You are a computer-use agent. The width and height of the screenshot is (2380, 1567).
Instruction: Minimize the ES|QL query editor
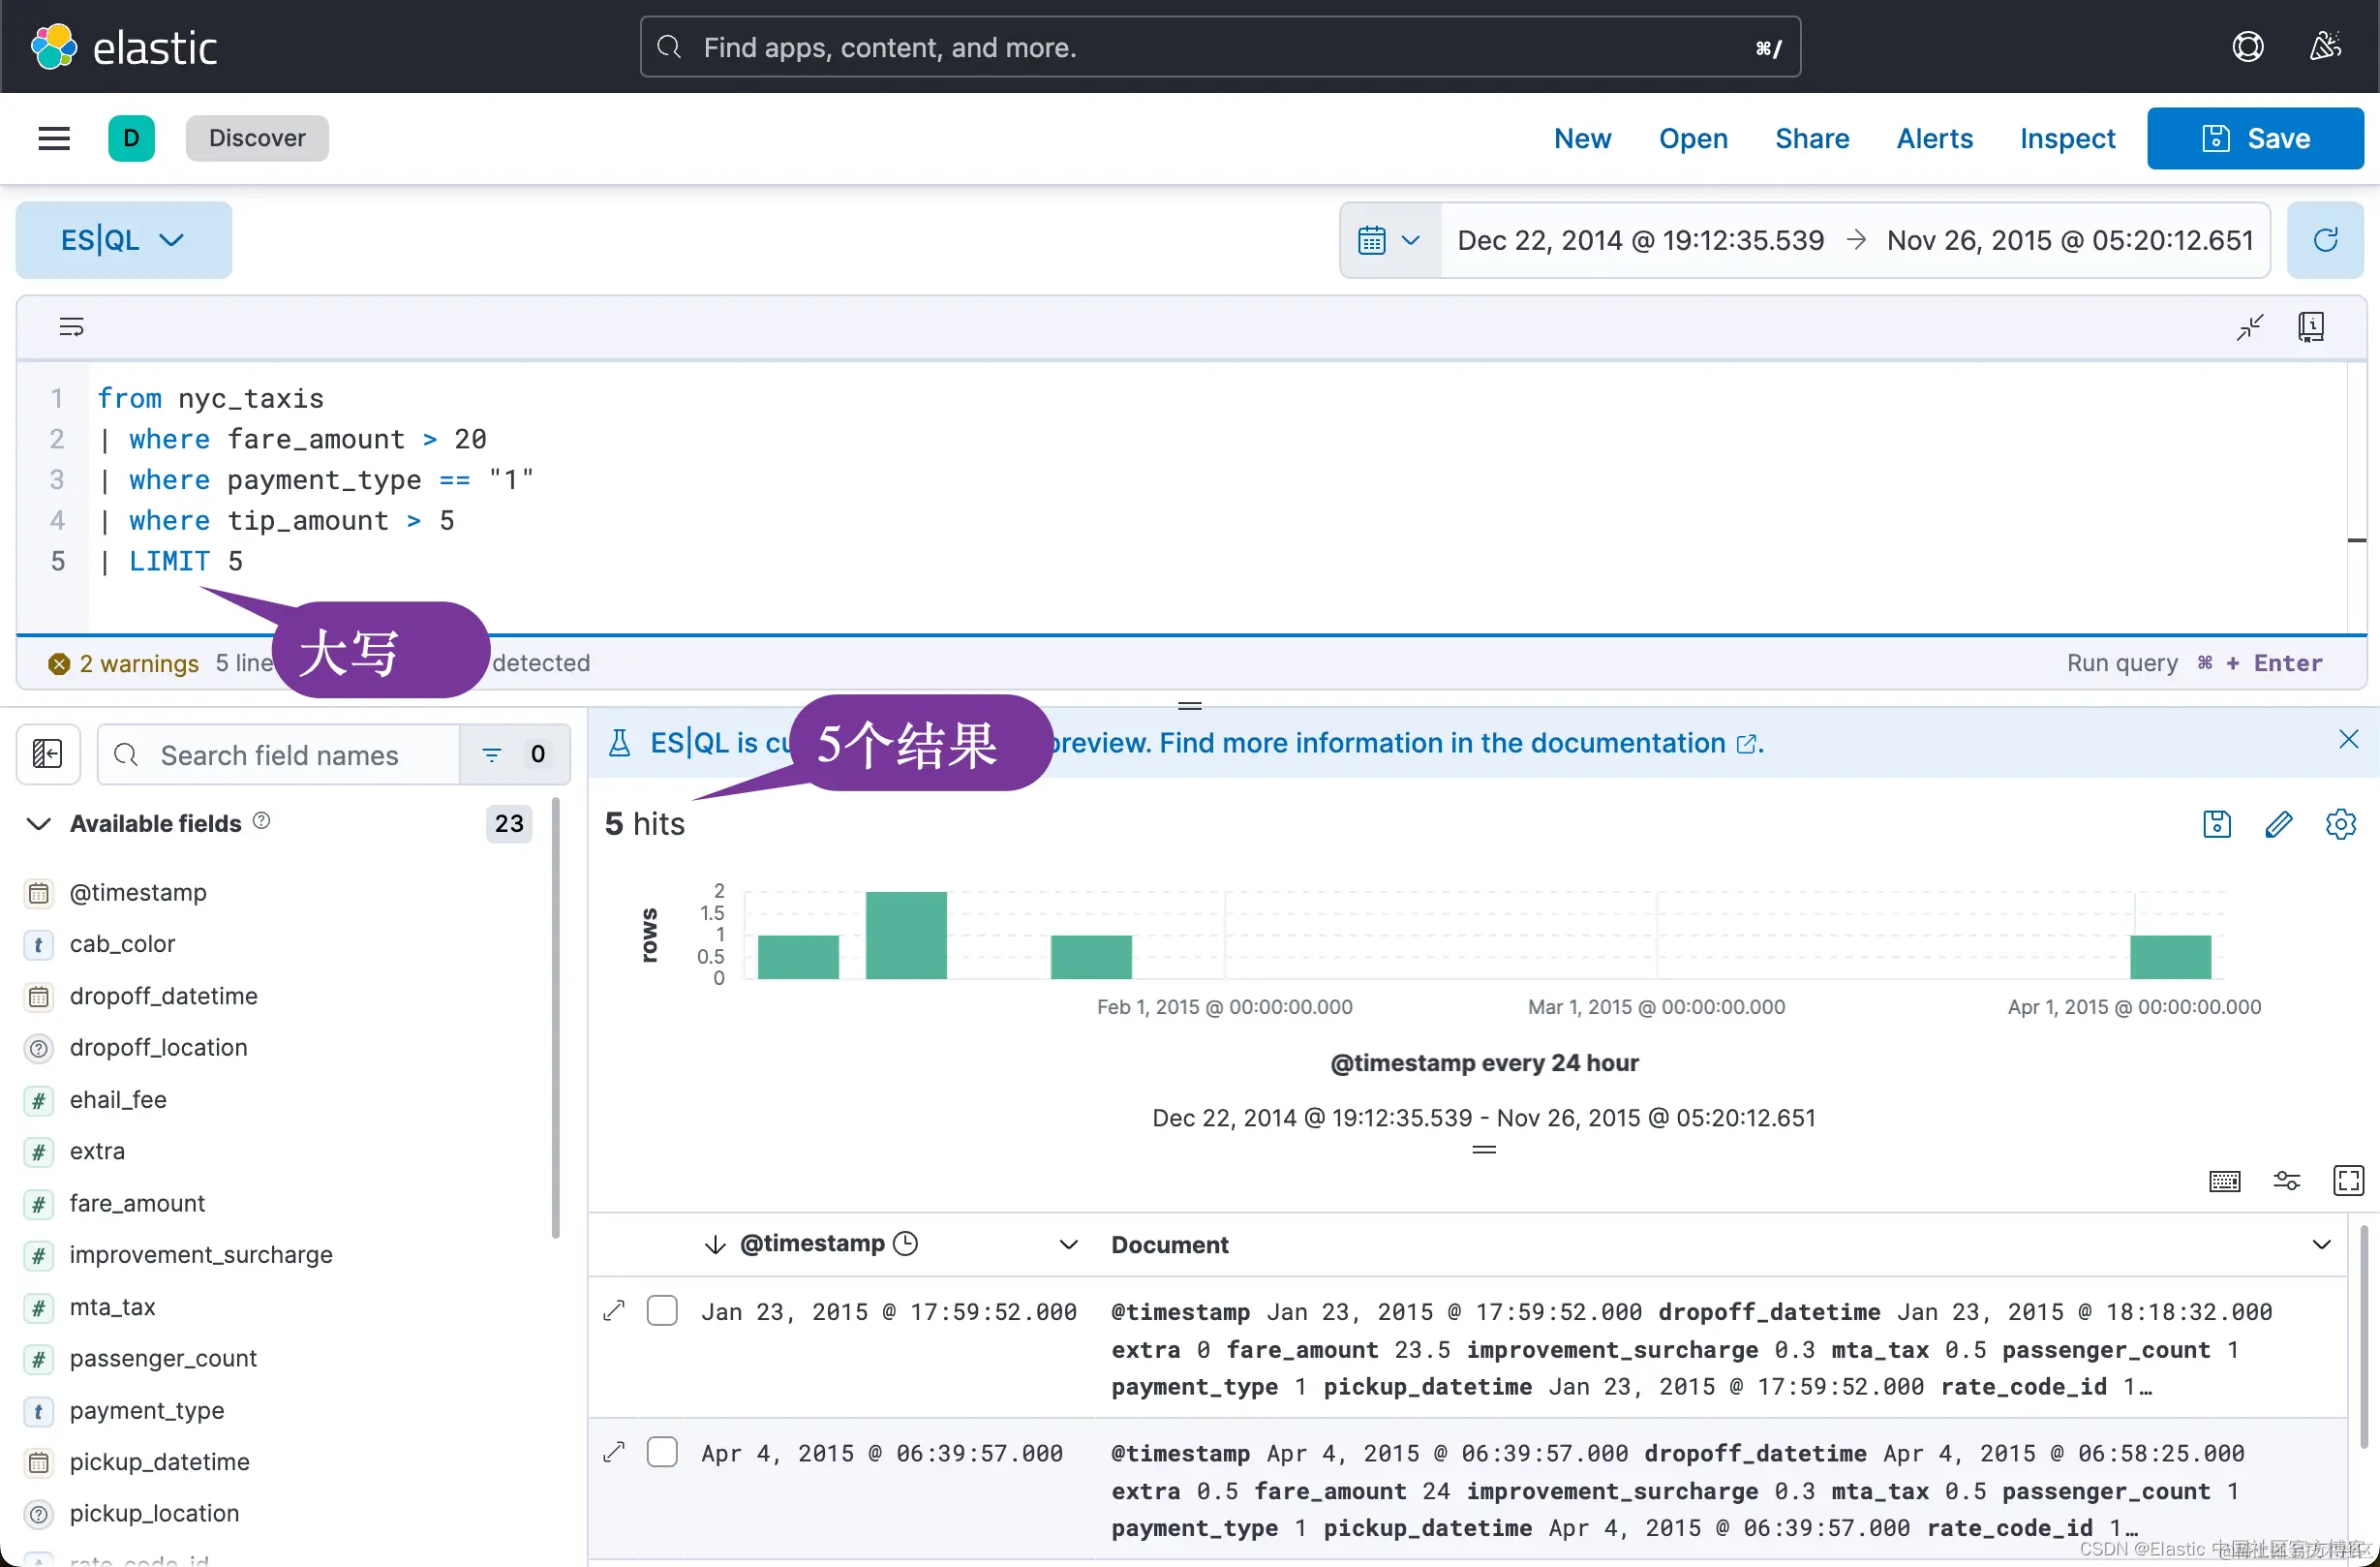[x=2249, y=327]
